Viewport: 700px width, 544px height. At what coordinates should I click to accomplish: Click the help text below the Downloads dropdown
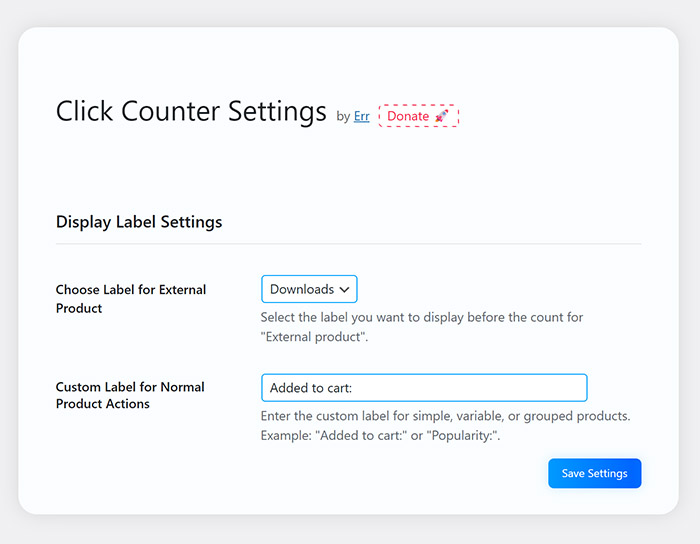[x=421, y=317]
